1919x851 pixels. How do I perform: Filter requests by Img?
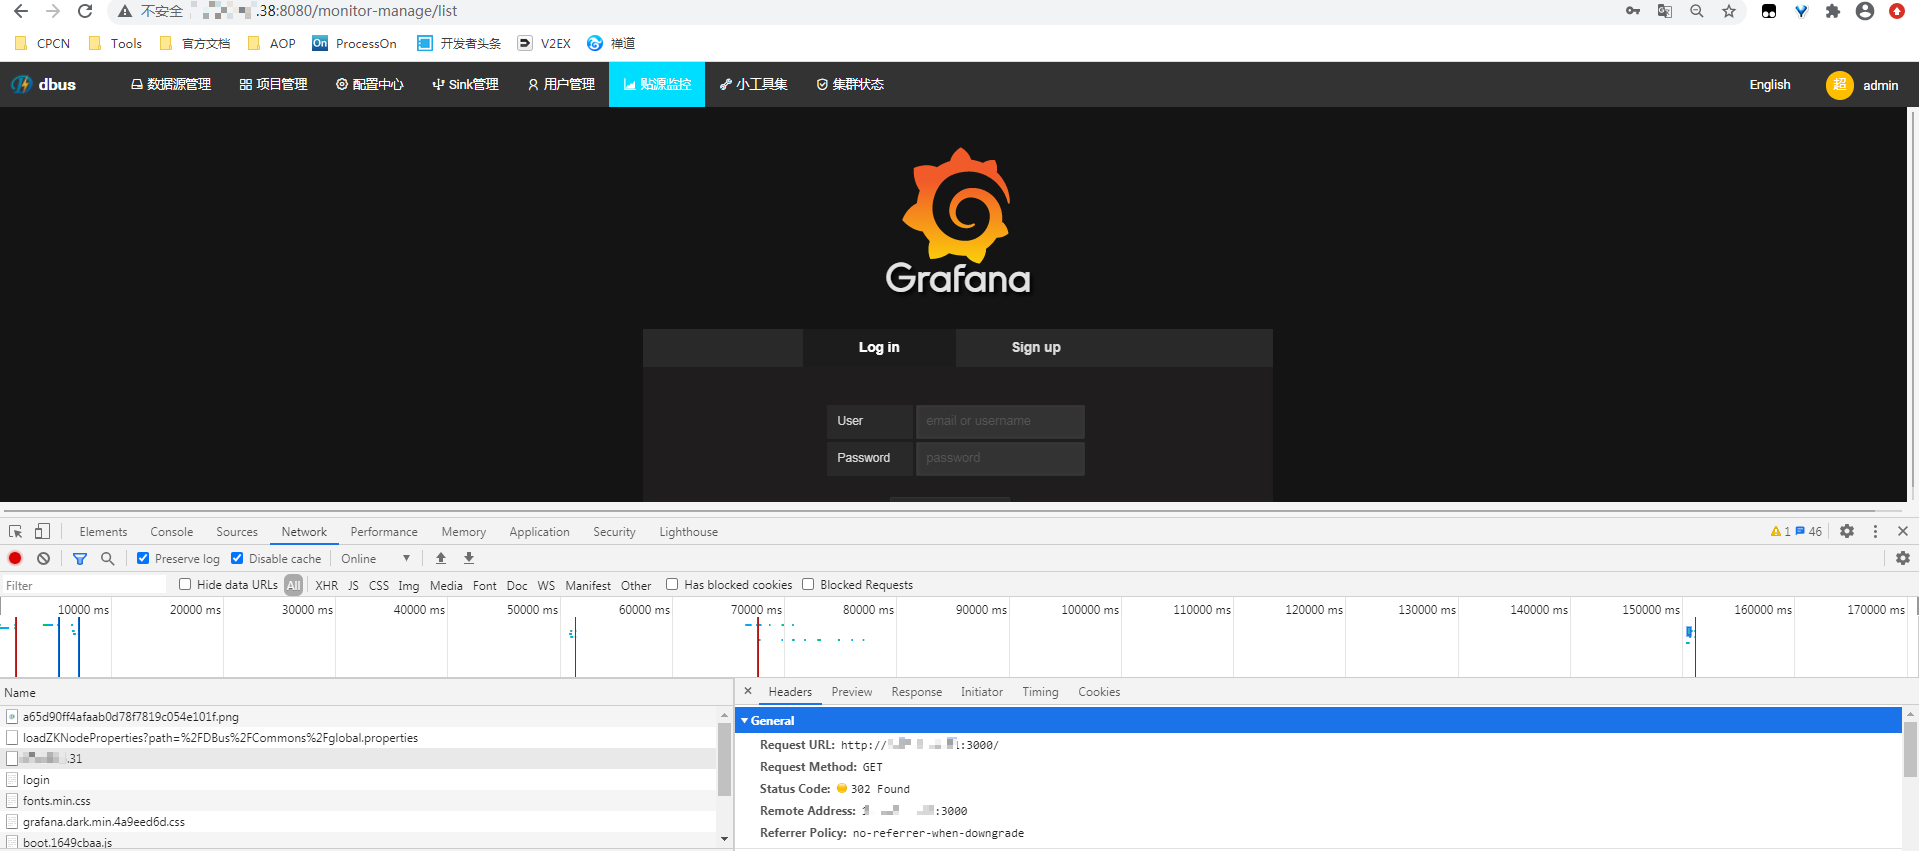coord(408,585)
